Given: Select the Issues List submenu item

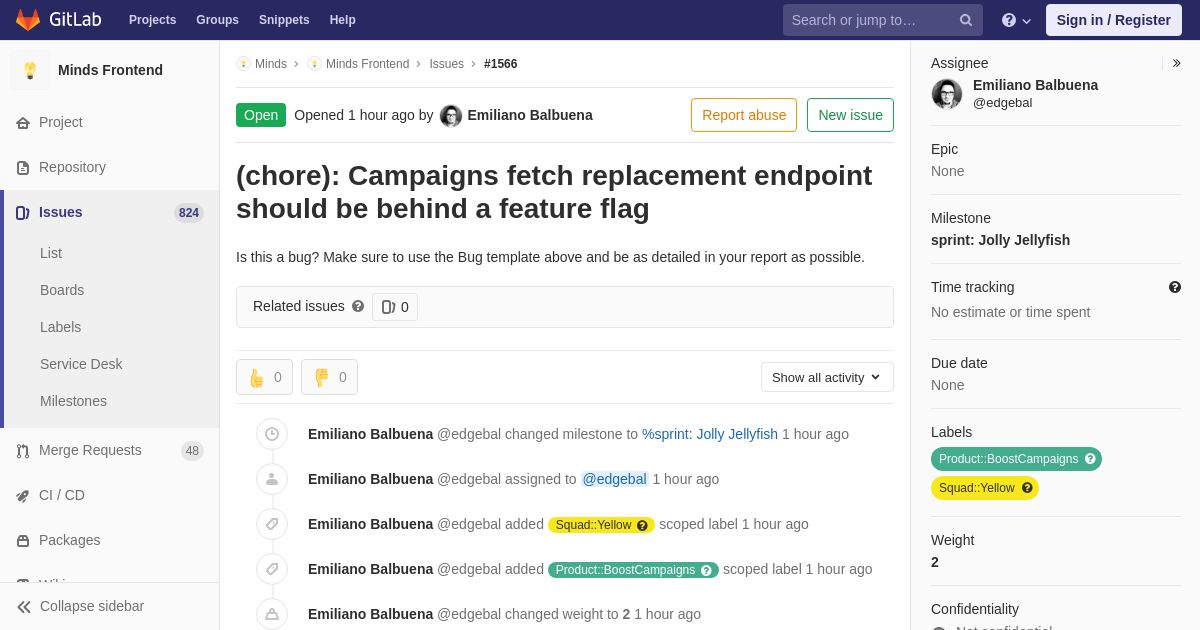Looking at the screenshot, I should point(51,253).
